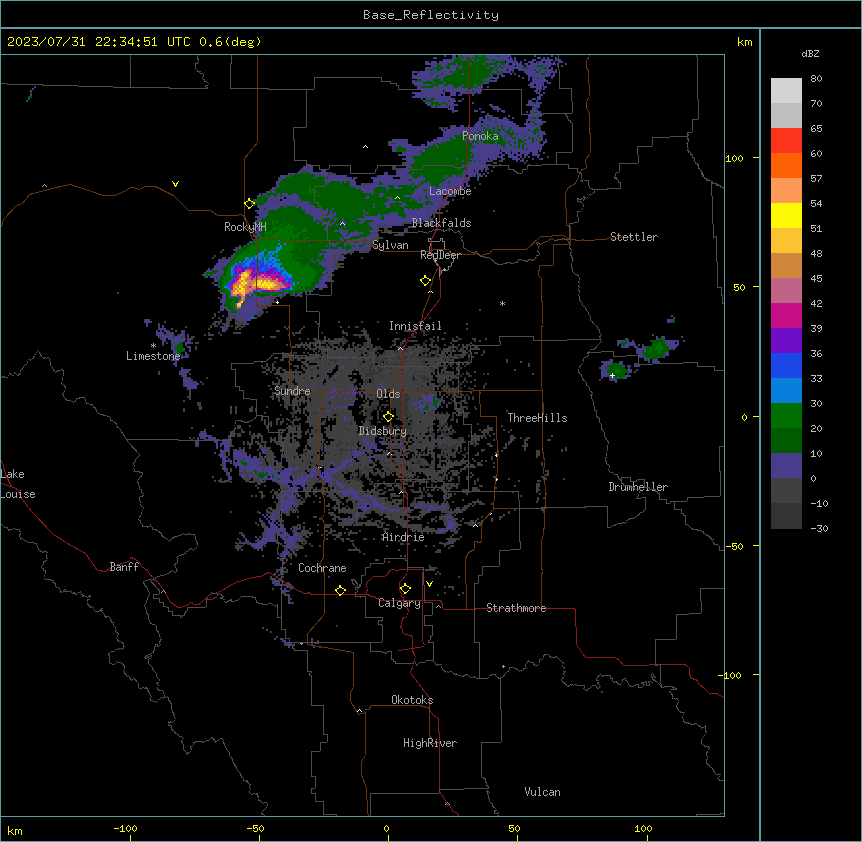Select the Drumheller label
This screenshot has height=842, width=862.
(638, 487)
